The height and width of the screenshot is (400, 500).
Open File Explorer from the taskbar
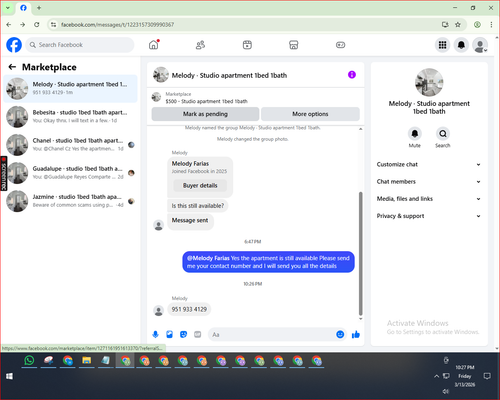tap(87, 361)
